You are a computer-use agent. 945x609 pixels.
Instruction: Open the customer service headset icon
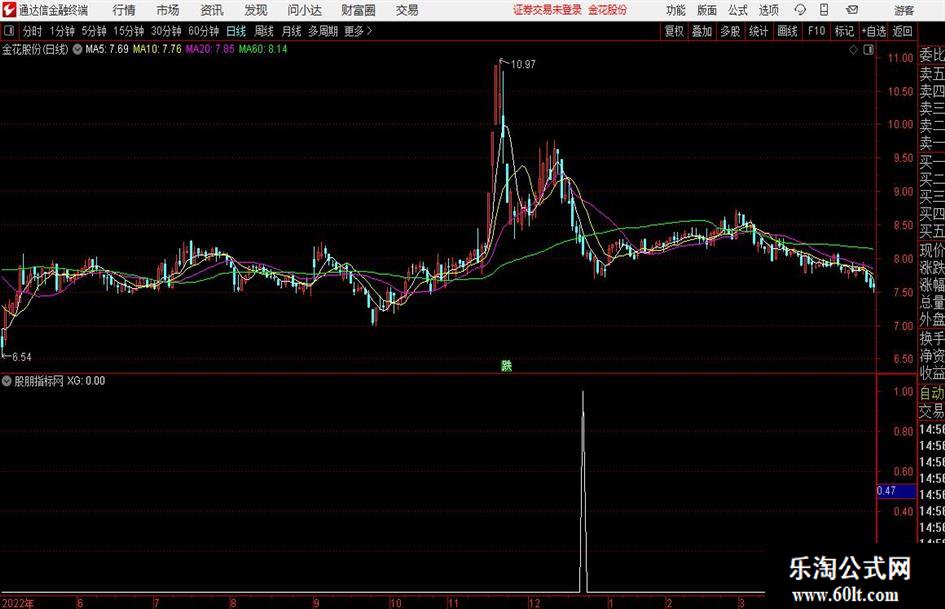(800, 10)
